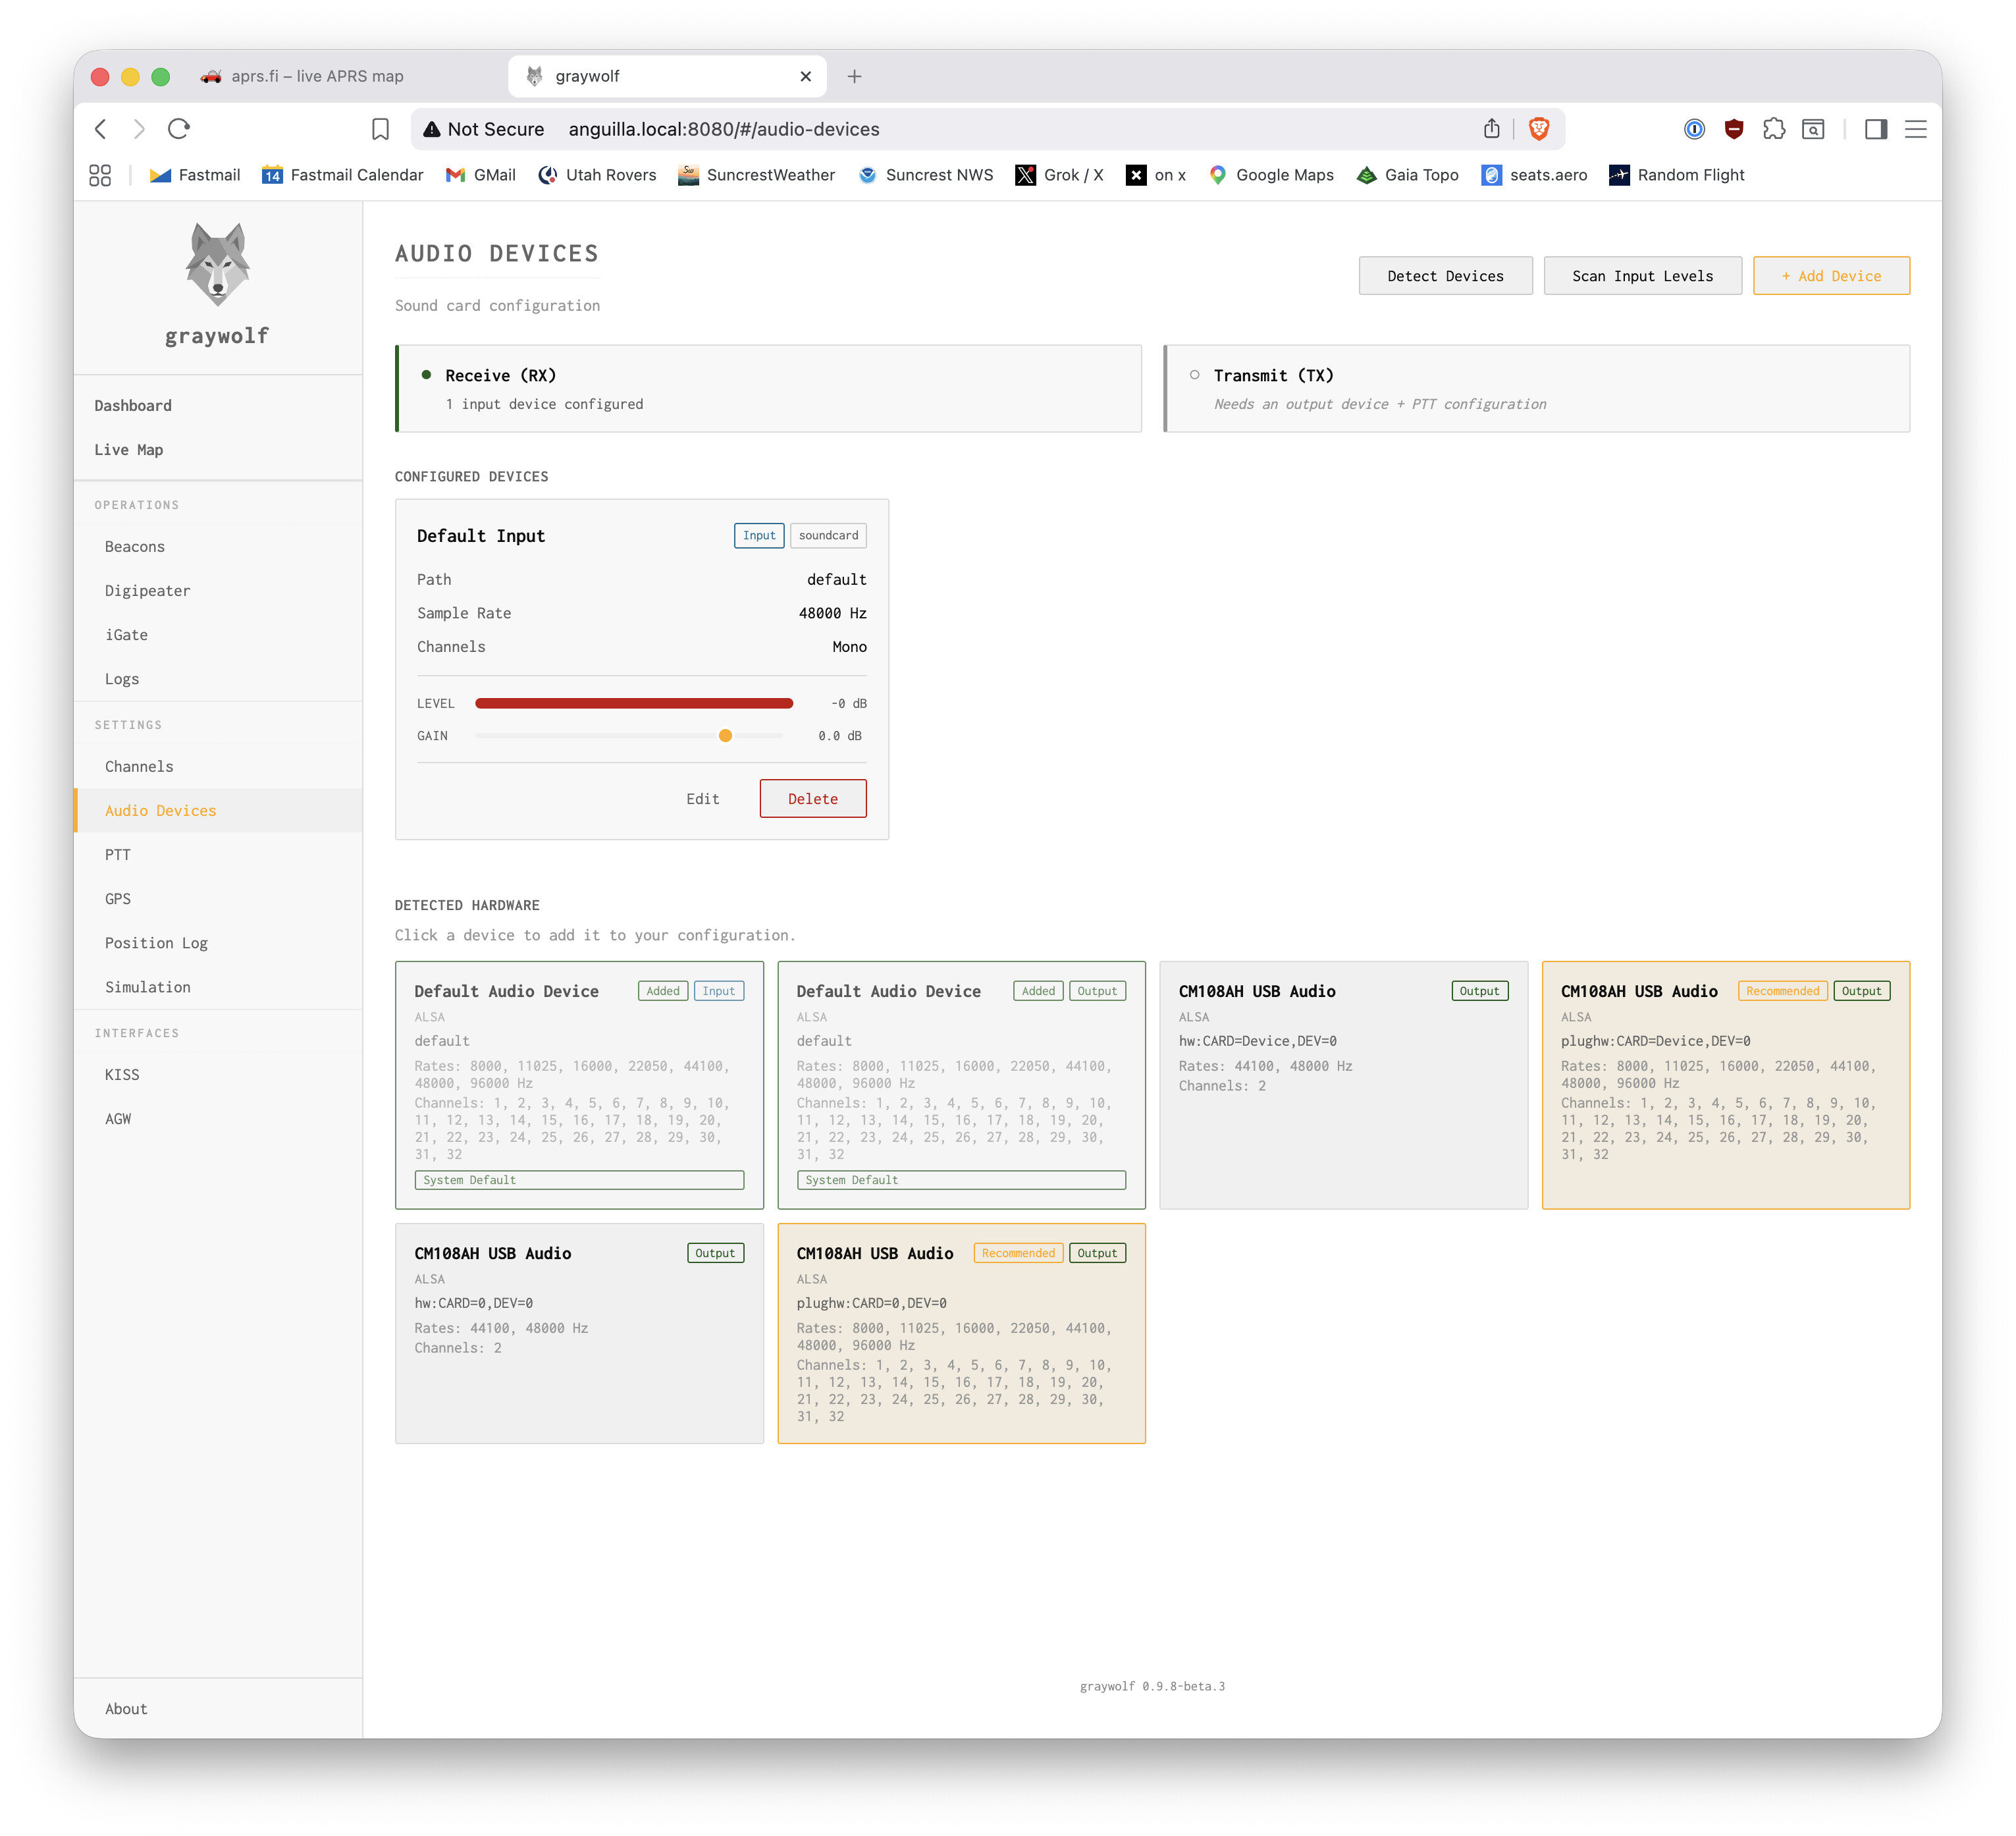Click the graywolf wolf logo
This screenshot has height=1836, width=2016.
(x=217, y=264)
